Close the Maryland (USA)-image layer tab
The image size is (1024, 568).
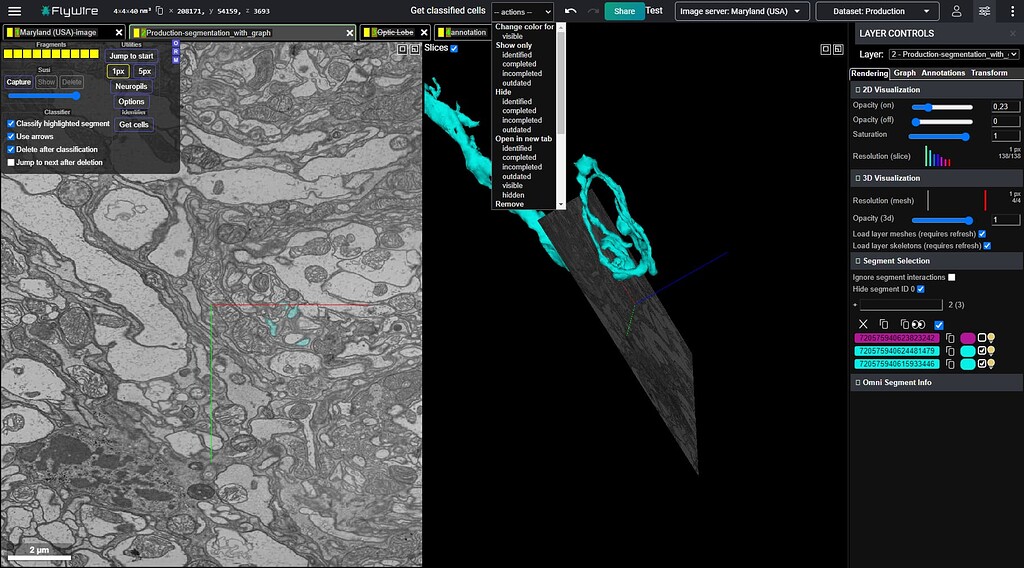click(119, 33)
